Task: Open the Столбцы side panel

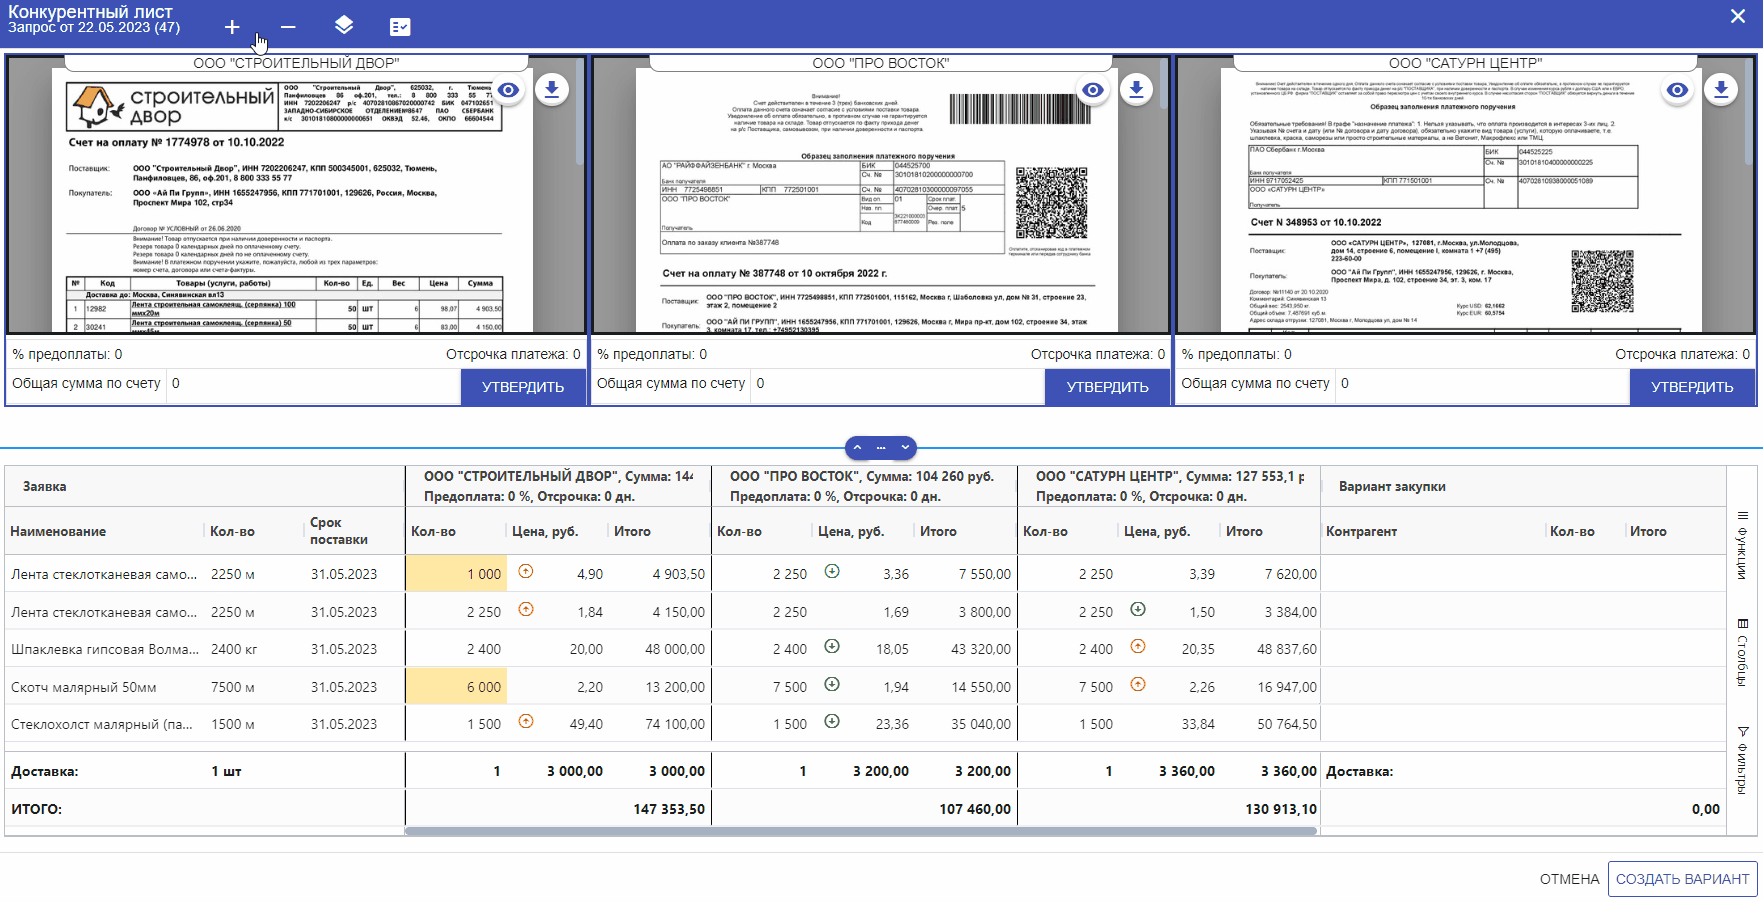Action: point(1742,653)
